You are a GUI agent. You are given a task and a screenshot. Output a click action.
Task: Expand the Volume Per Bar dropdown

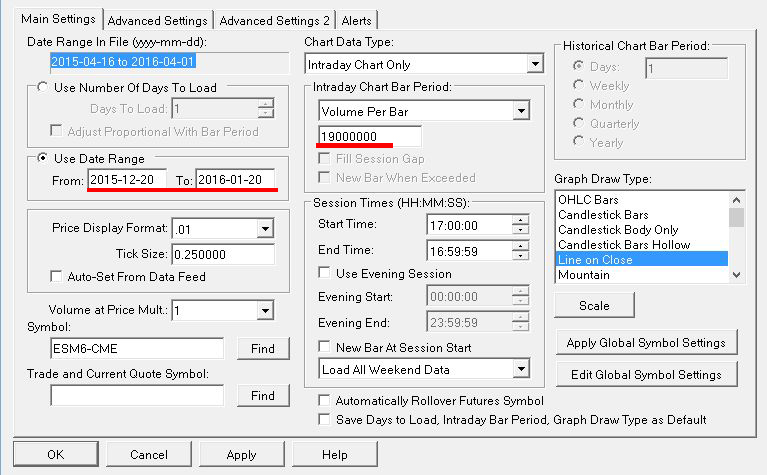point(521,111)
